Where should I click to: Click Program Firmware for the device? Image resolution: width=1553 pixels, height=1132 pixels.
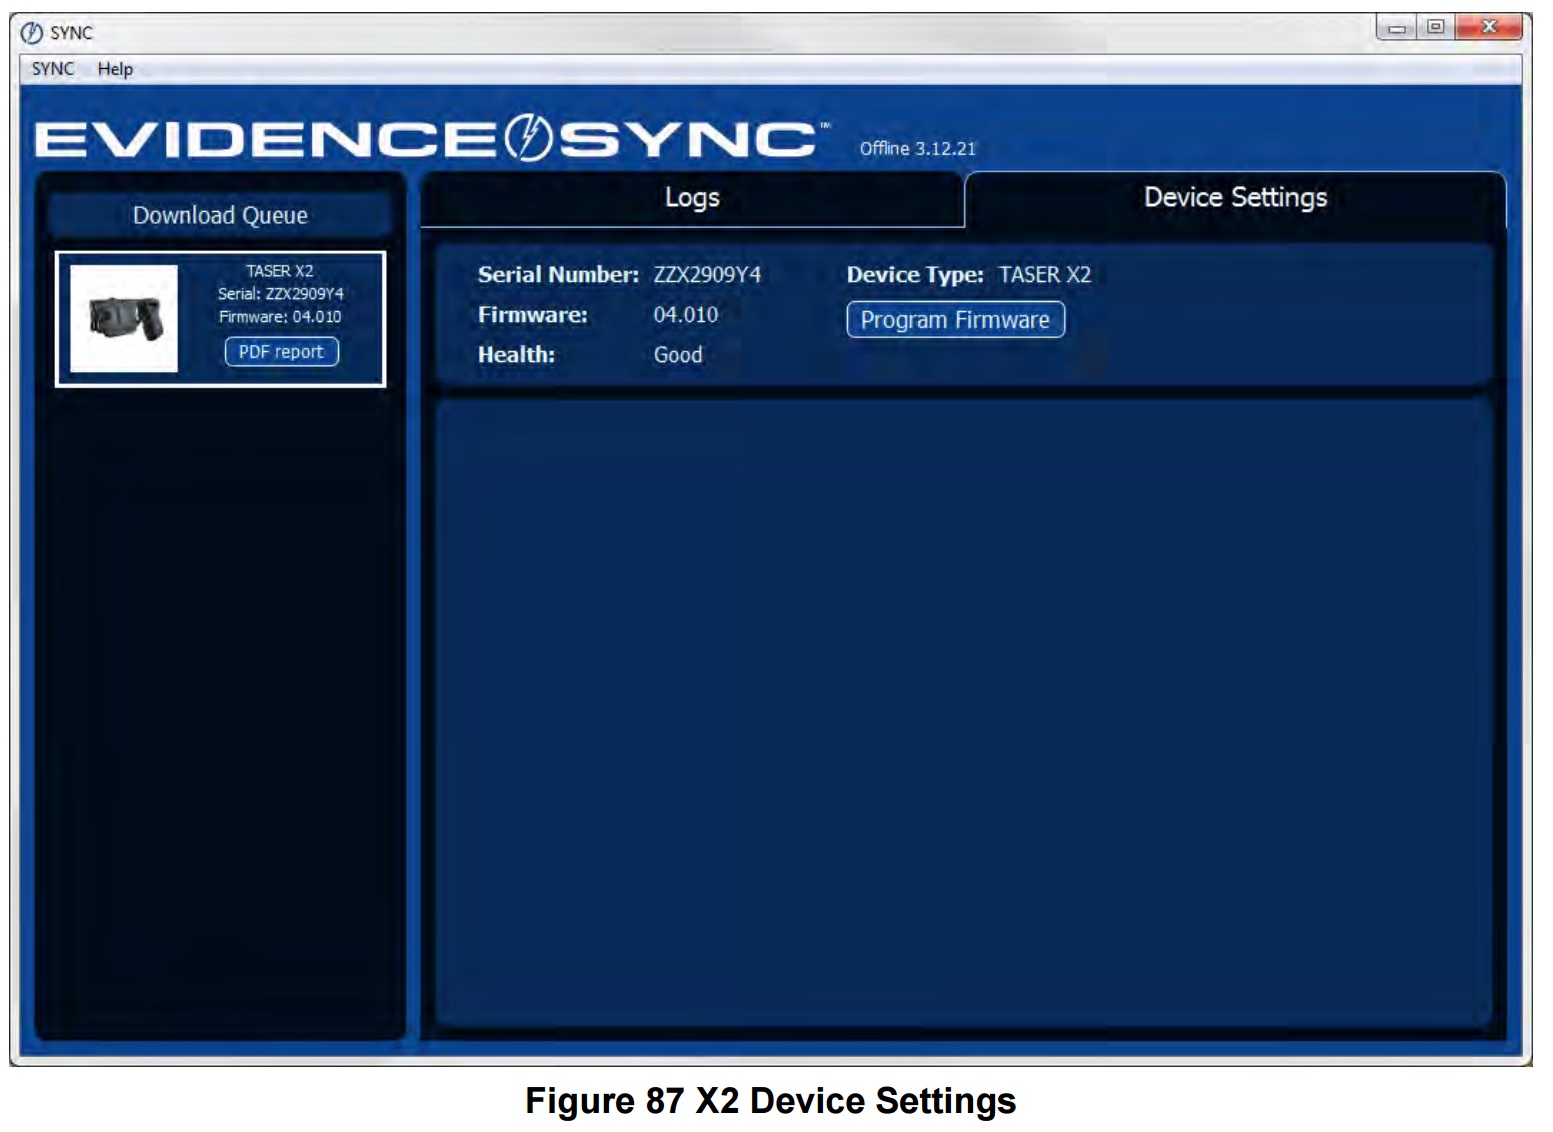point(955,321)
